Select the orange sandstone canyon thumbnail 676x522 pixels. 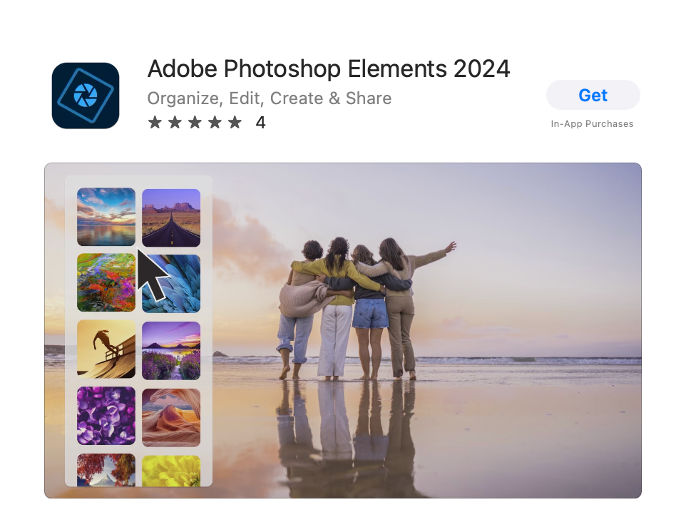tap(171, 417)
